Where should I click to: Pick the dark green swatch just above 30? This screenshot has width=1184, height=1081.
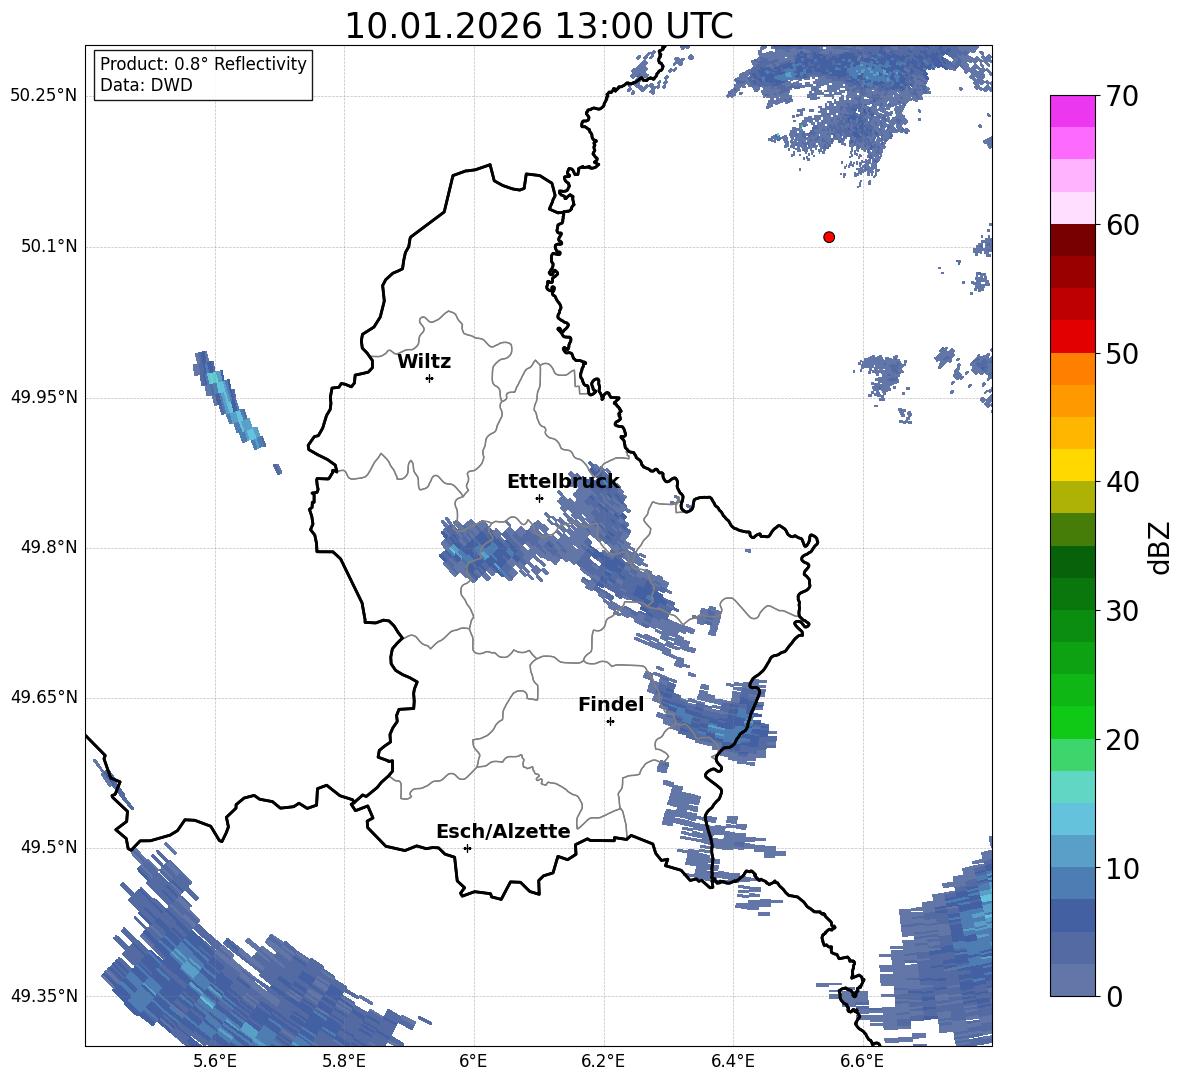1072,594
